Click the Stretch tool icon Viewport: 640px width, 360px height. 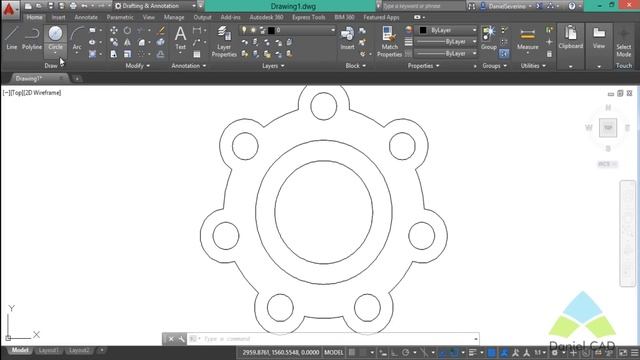click(114, 54)
